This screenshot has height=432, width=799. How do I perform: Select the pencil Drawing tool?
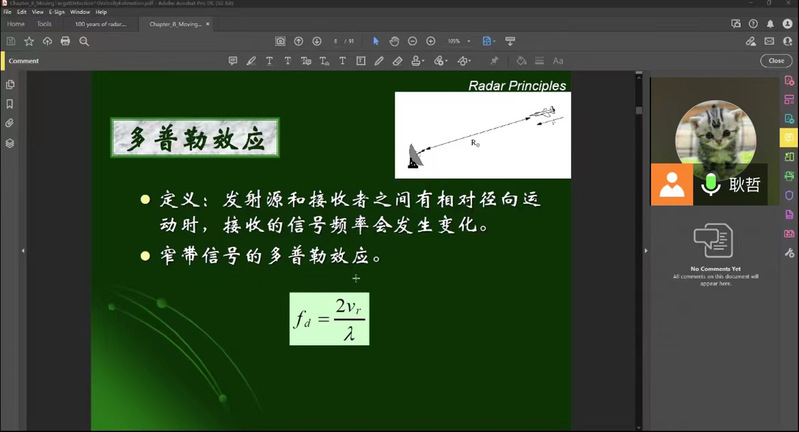tap(380, 61)
